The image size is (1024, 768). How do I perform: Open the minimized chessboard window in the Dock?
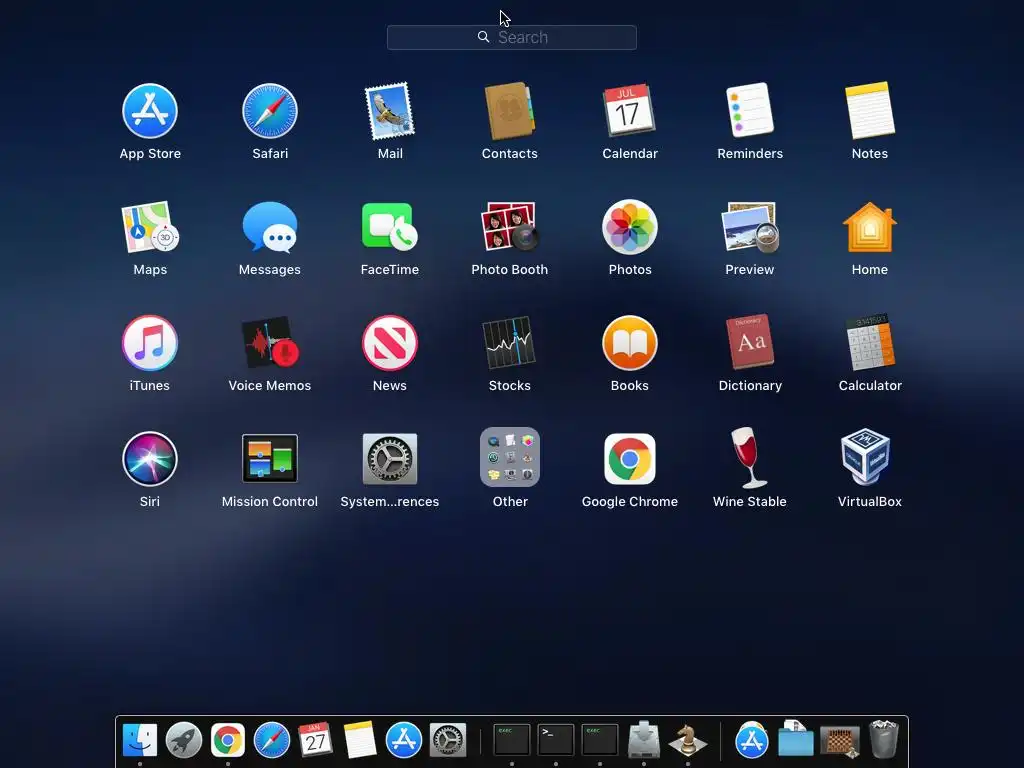[840, 742]
